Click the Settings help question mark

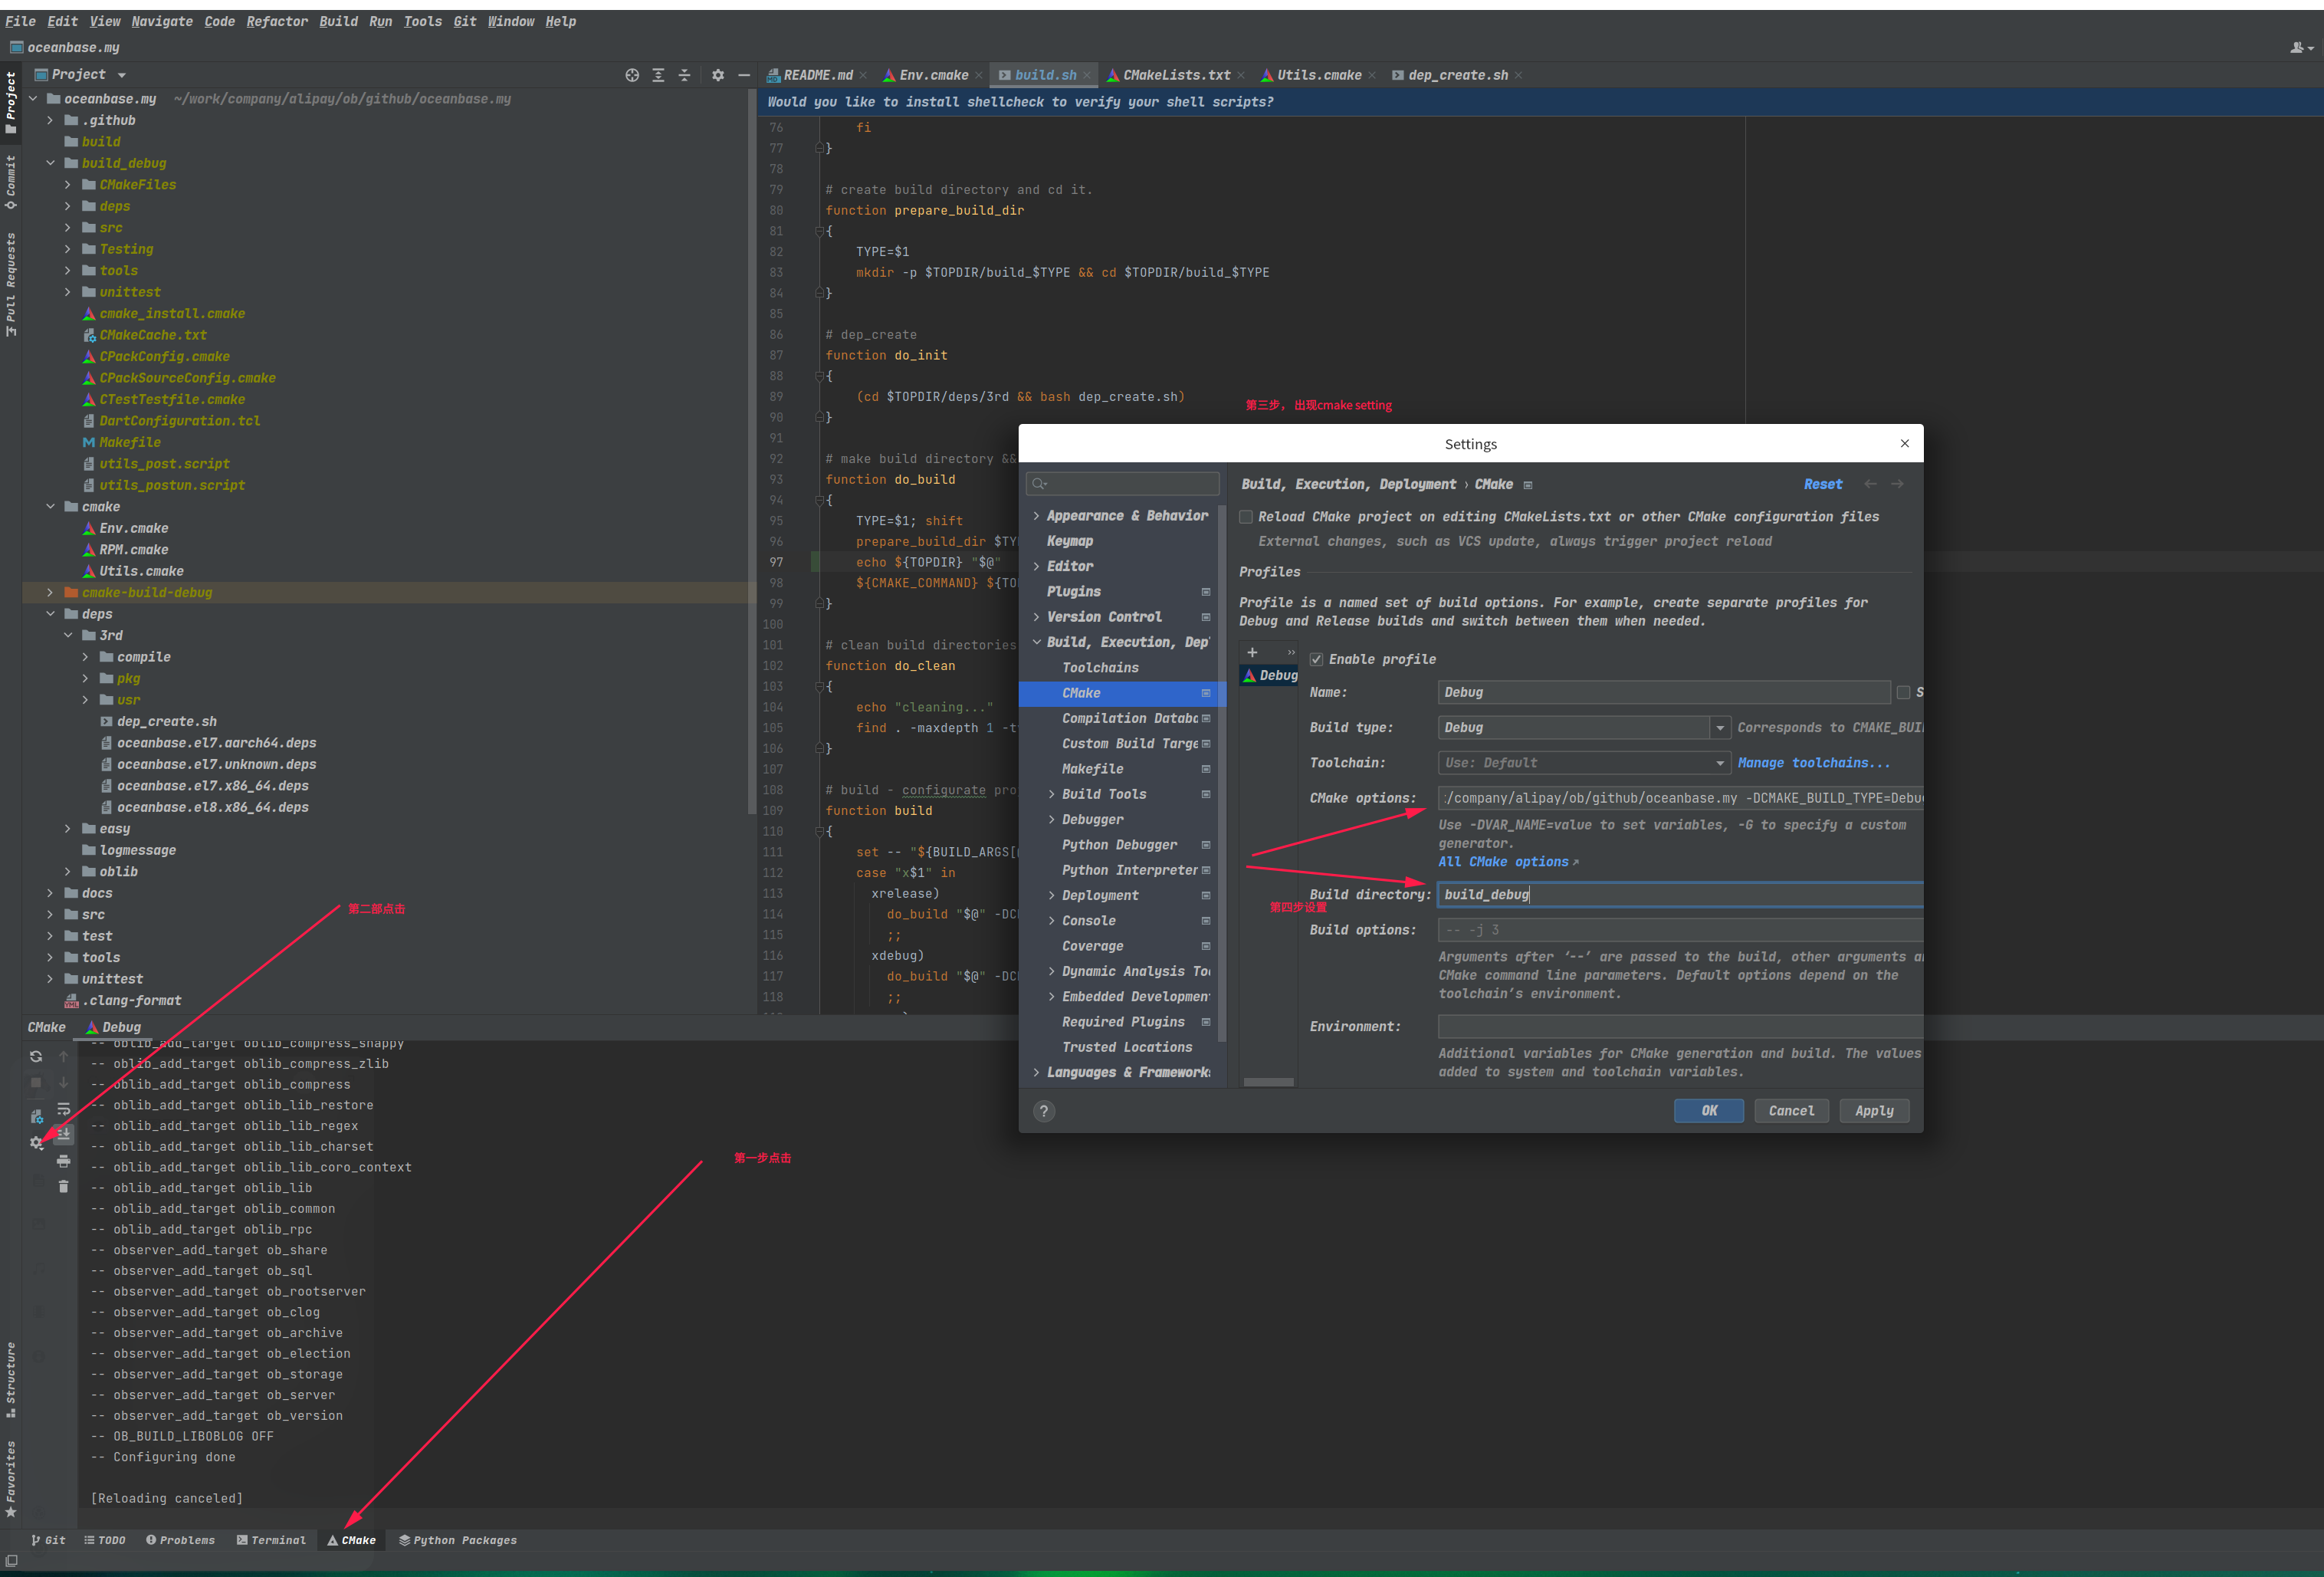[x=1043, y=1111]
